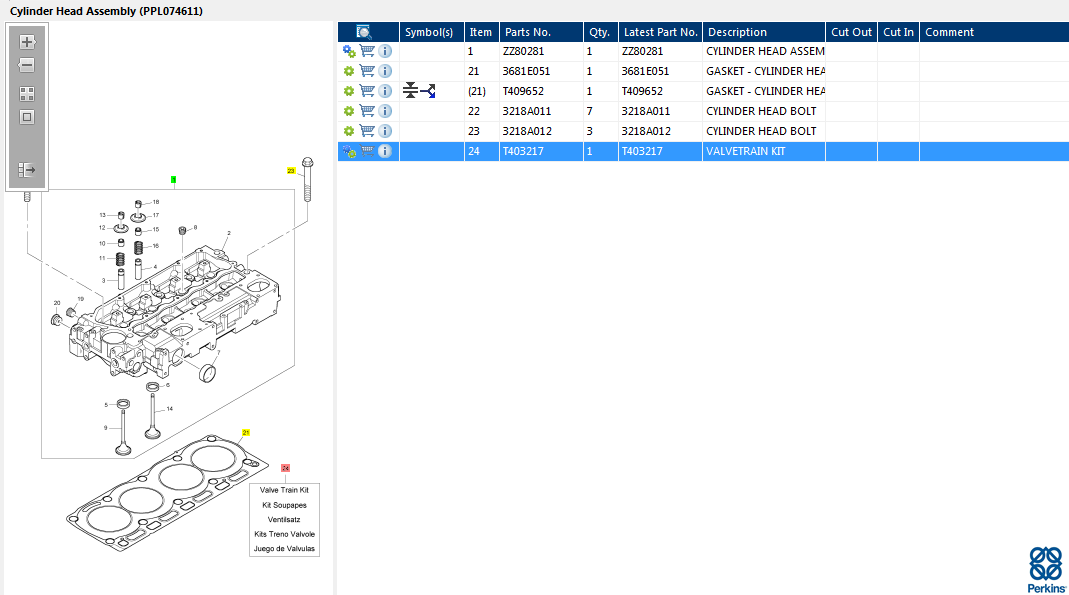Zoom out of the diagram with the minus button
The image size is (1069, 595).
click(27, 65)
